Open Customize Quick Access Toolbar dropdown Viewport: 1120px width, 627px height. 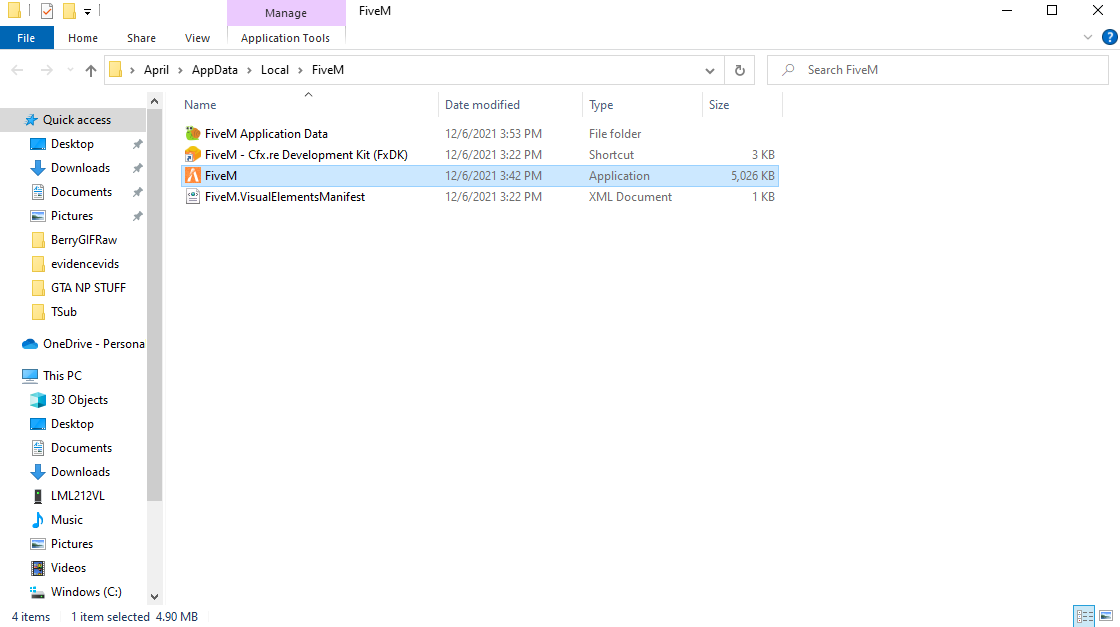point(87,11)
